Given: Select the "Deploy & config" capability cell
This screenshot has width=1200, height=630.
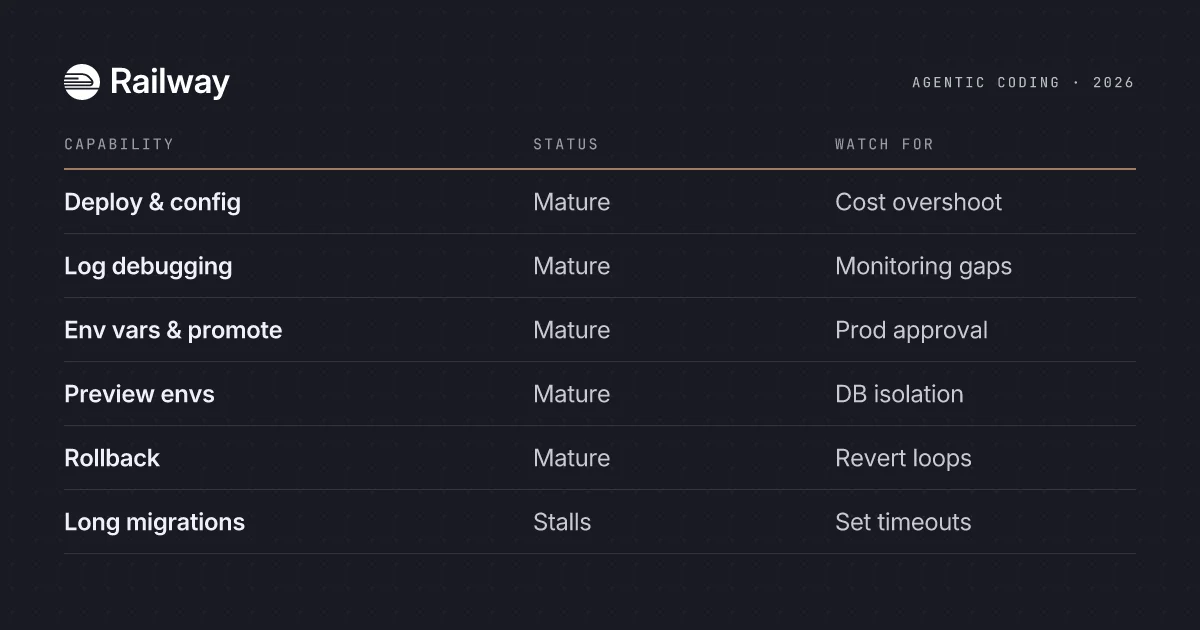Looking at the screenshot, I should click(152, 202).
